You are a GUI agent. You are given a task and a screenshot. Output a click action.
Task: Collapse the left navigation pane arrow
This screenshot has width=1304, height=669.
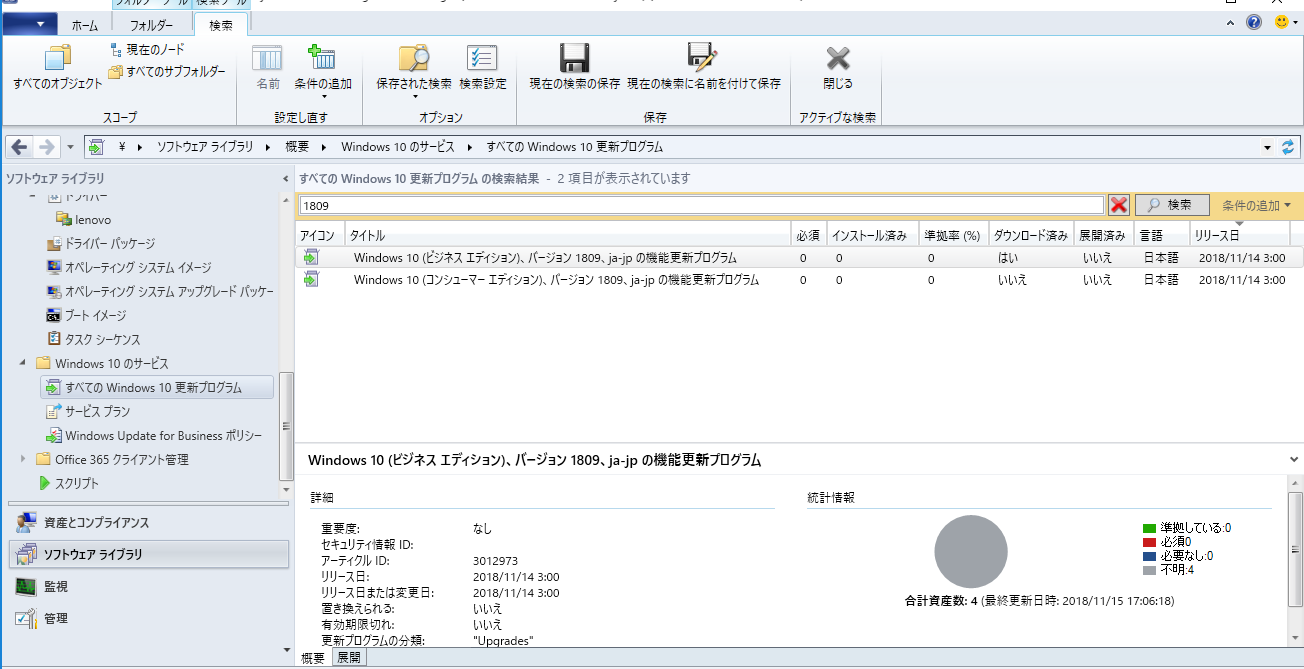[x=286, y=178]
